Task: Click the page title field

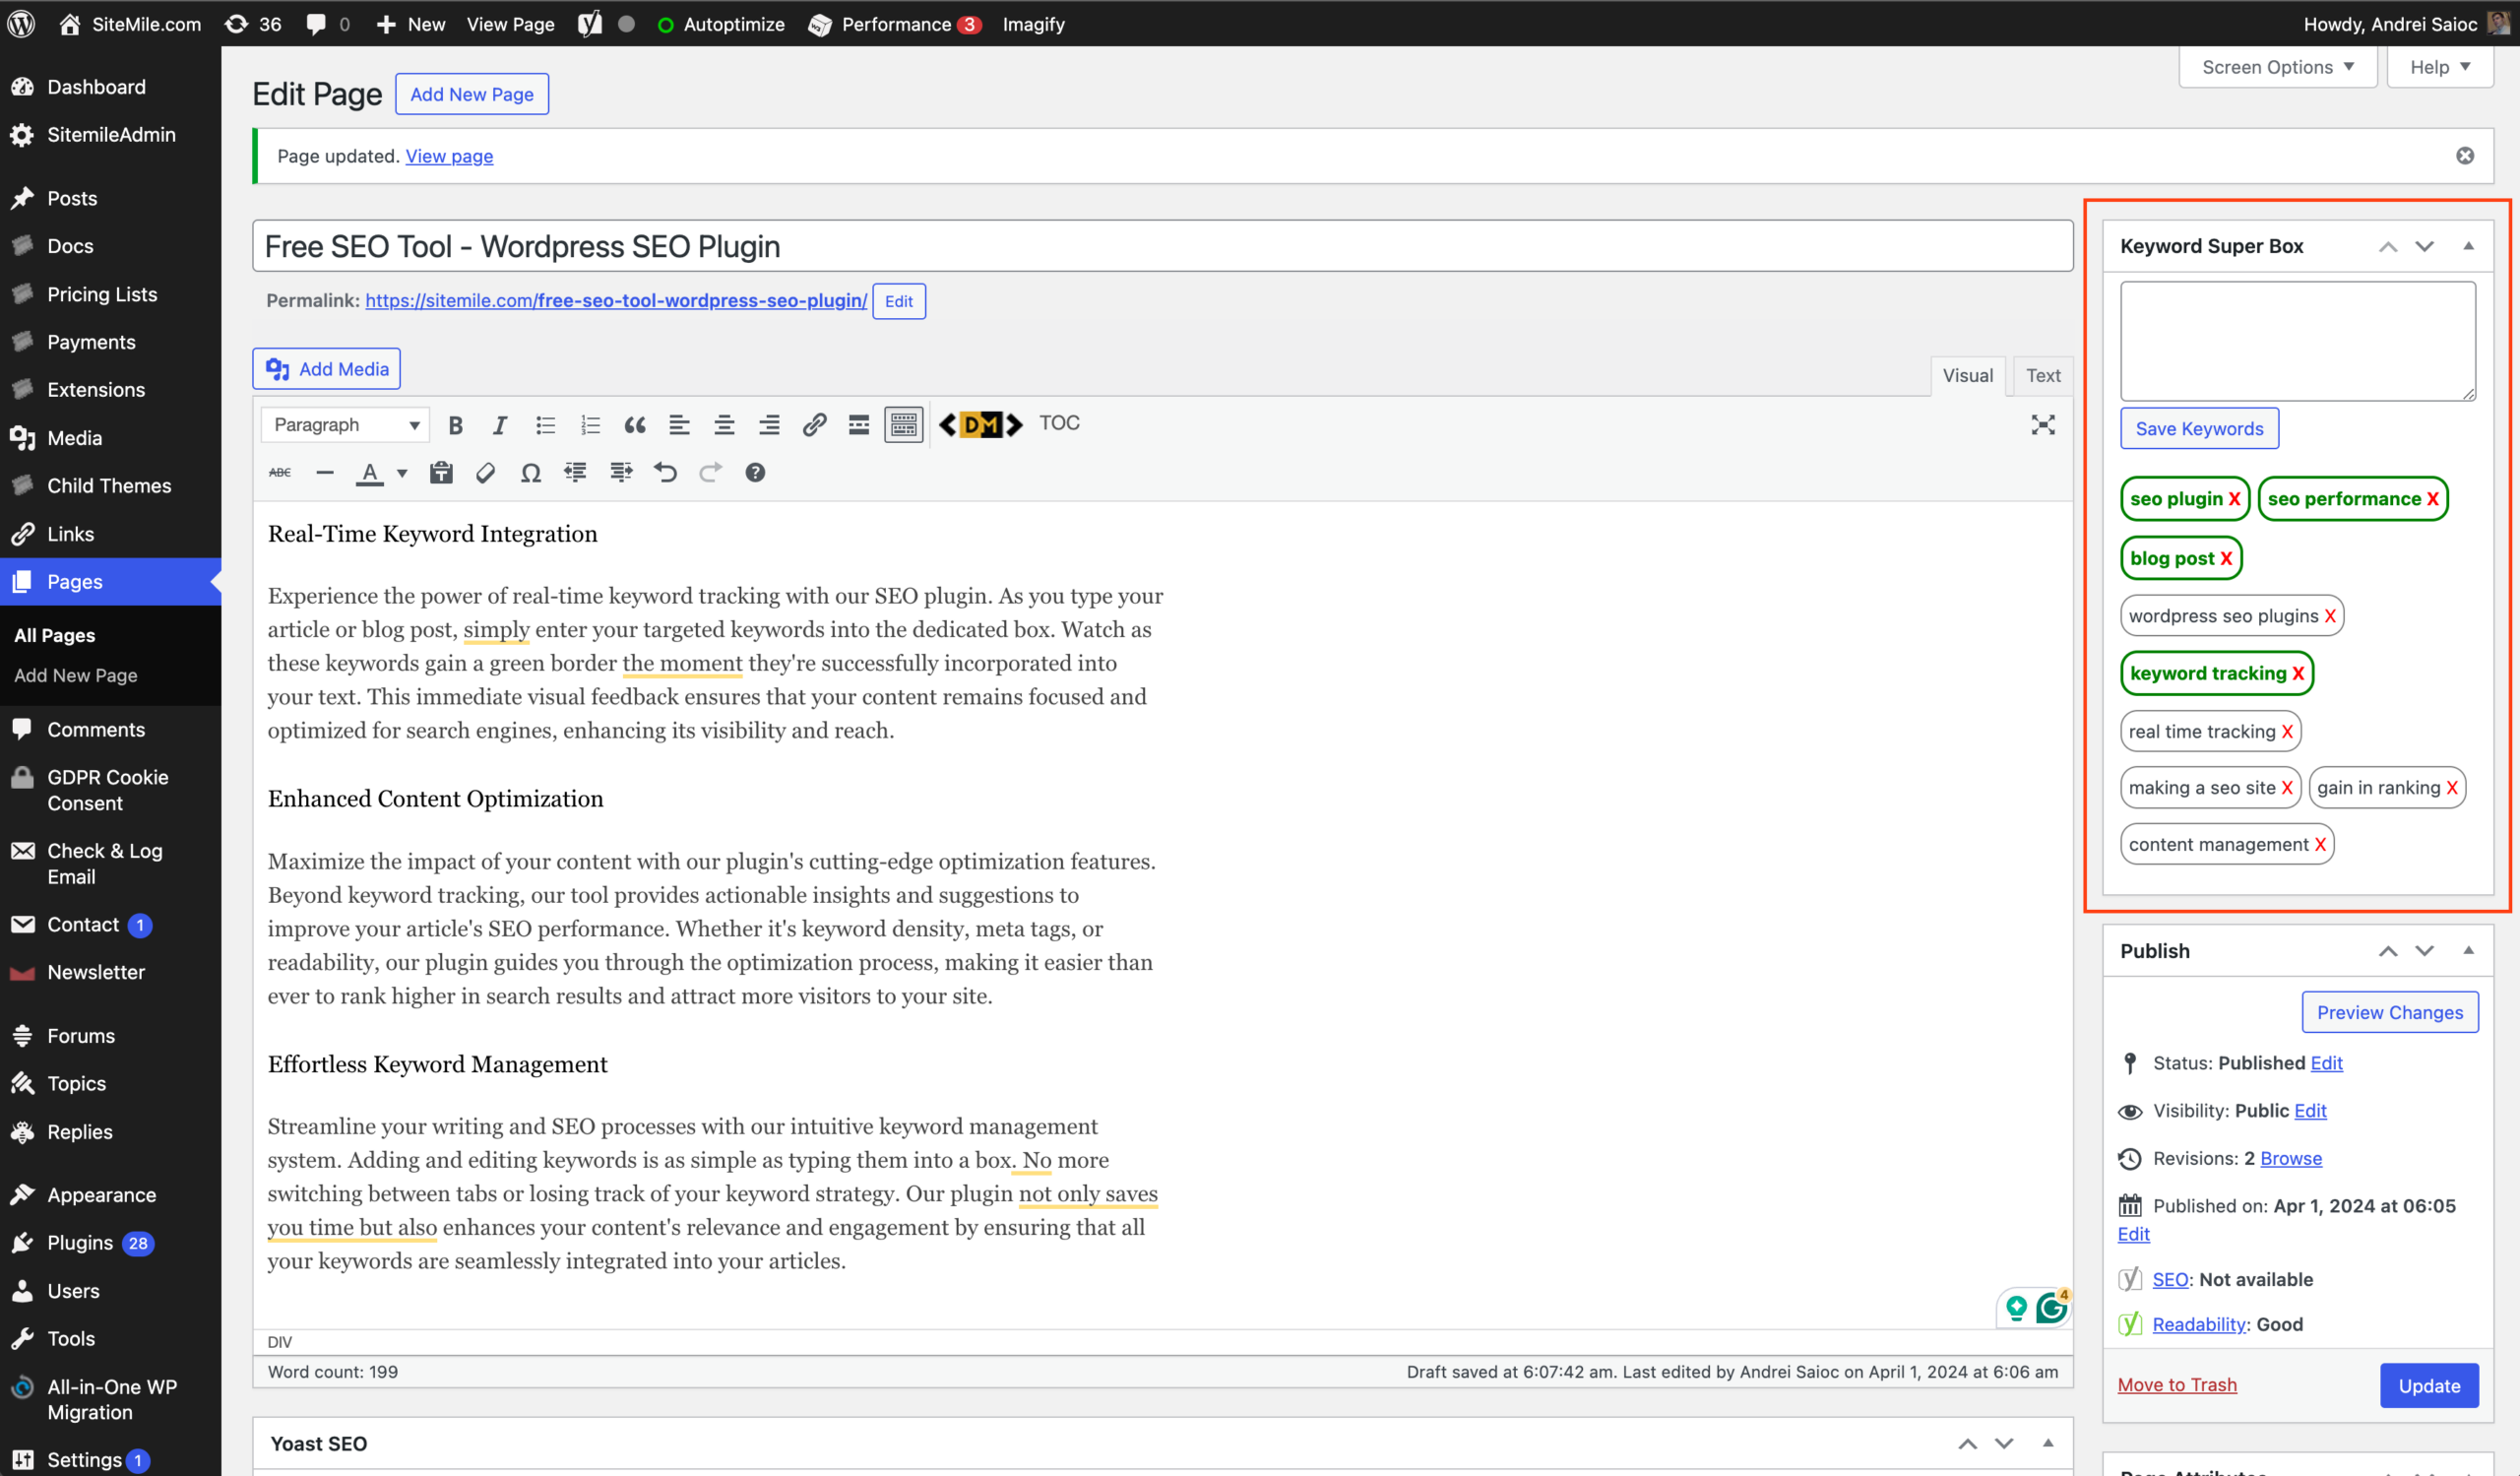Action: tap(1162, 246)
